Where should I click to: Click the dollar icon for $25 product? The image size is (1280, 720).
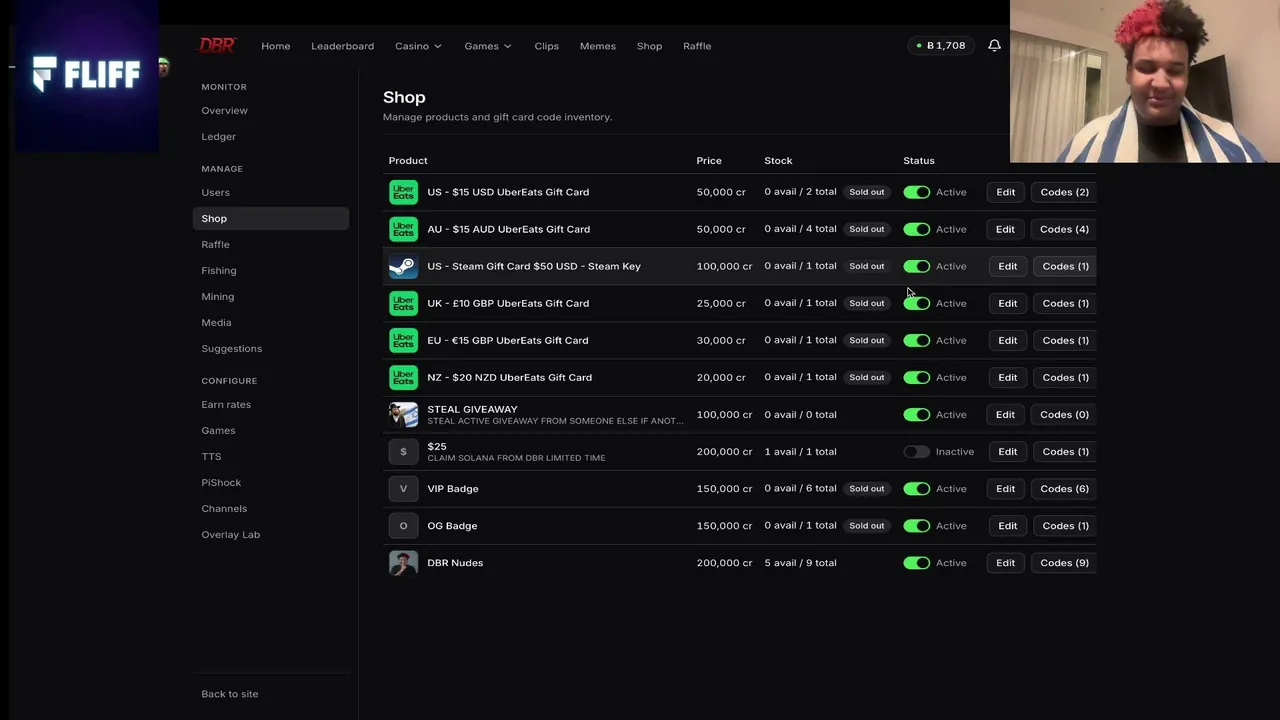click(x=403, y=451)
